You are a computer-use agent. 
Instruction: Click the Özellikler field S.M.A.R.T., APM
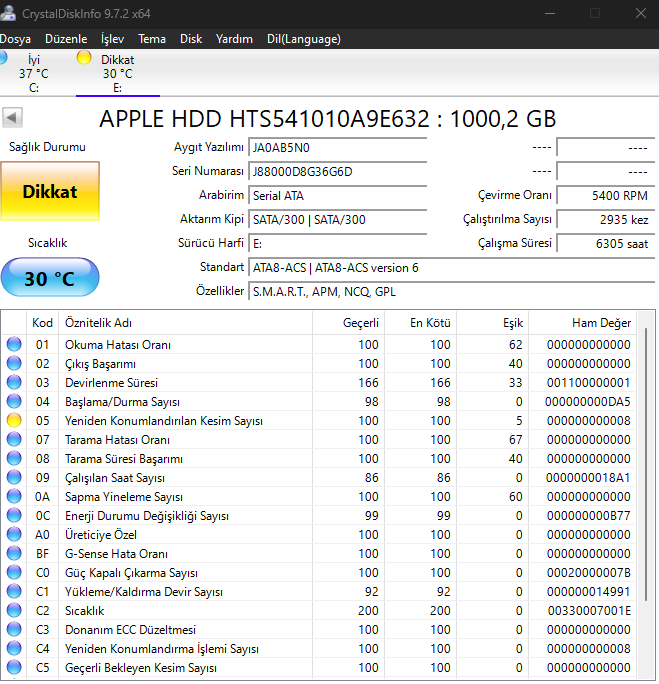click(451, 291)
